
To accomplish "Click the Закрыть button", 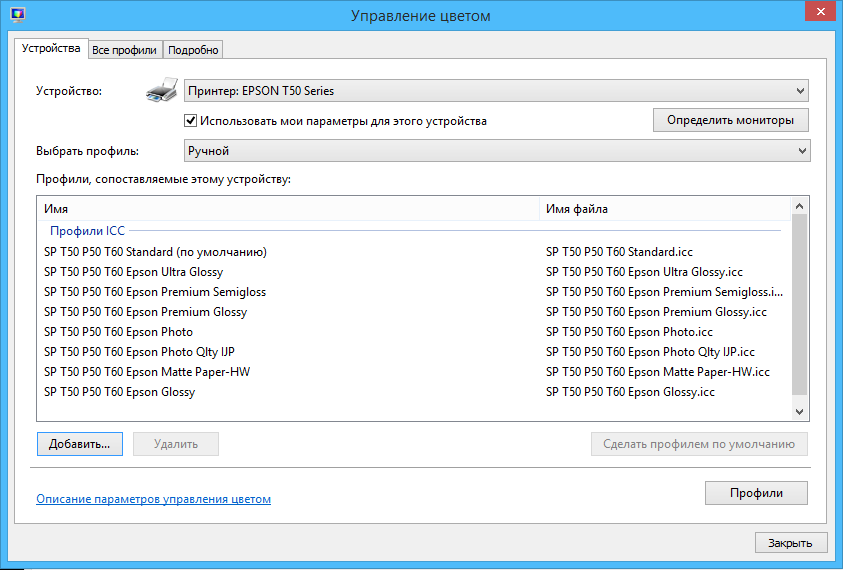I will (x=789, y=543).
